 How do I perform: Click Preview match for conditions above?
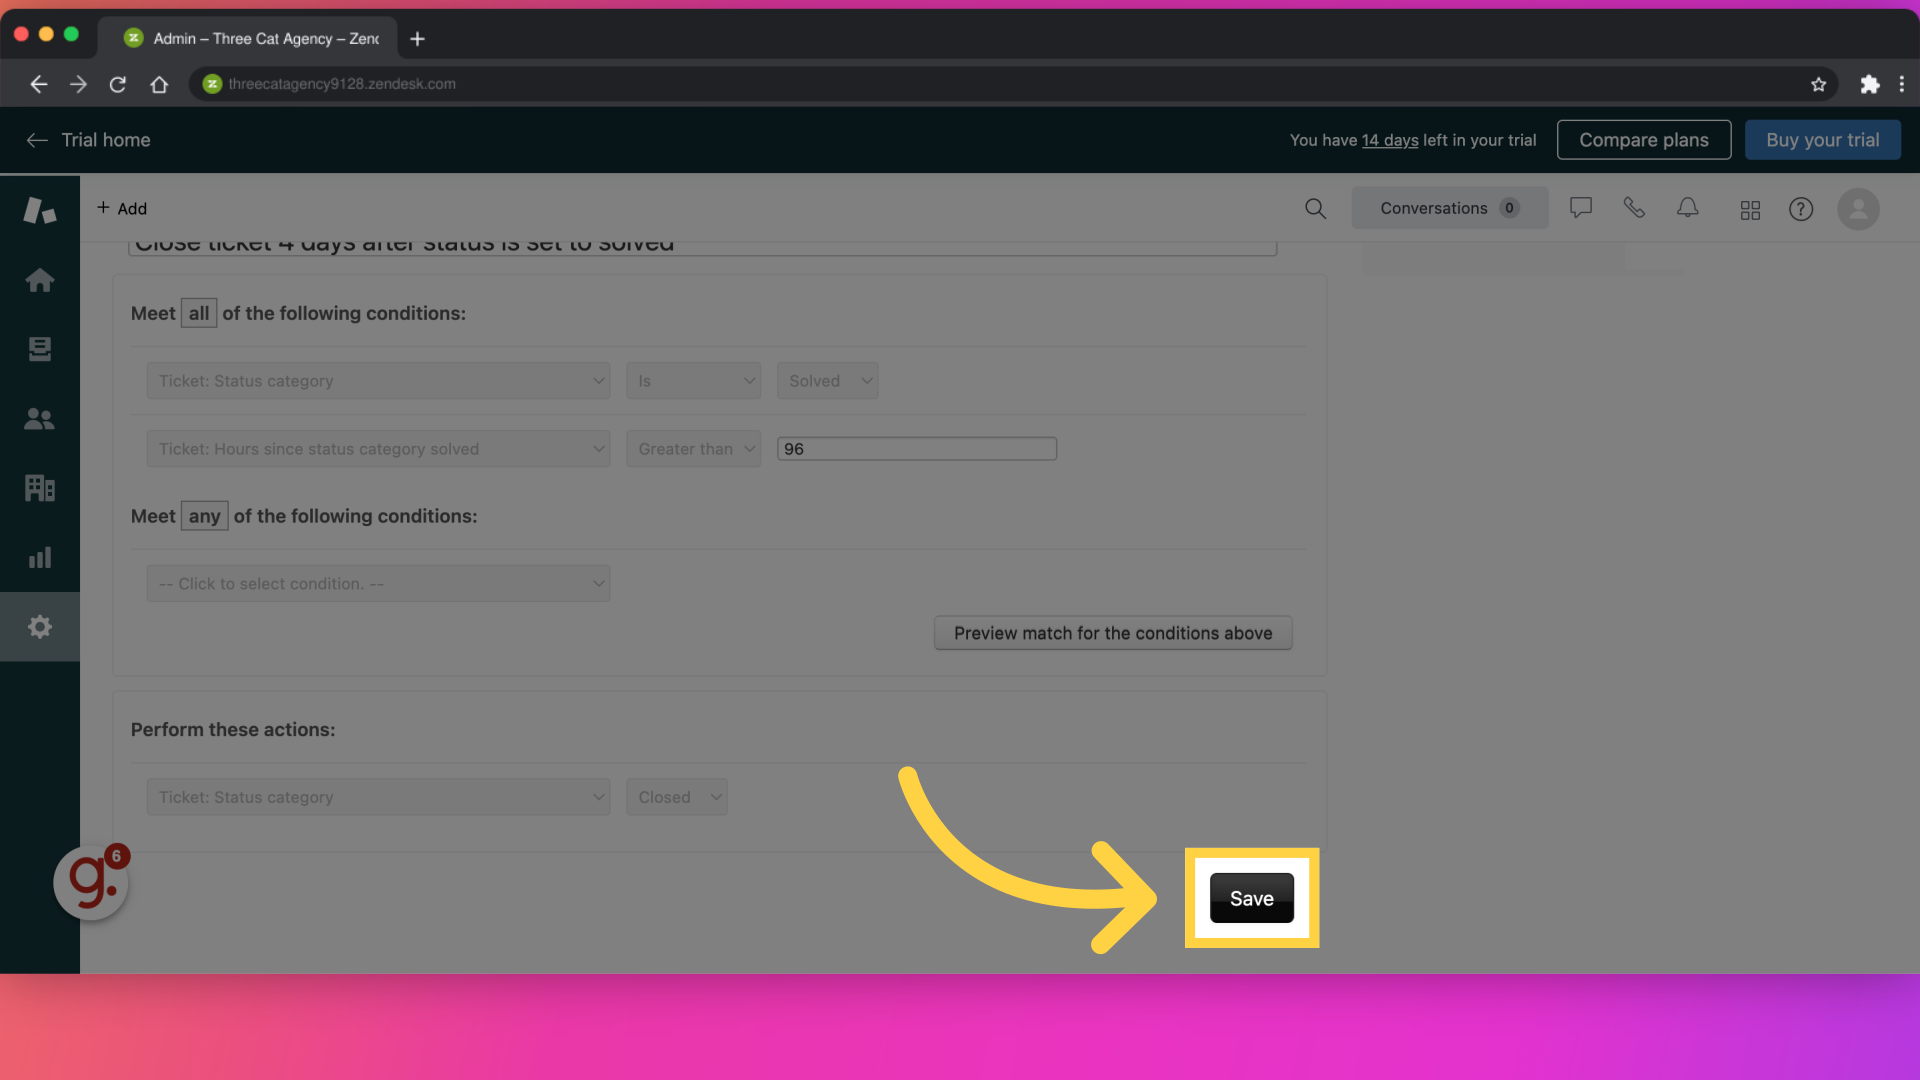[1112, 632]
